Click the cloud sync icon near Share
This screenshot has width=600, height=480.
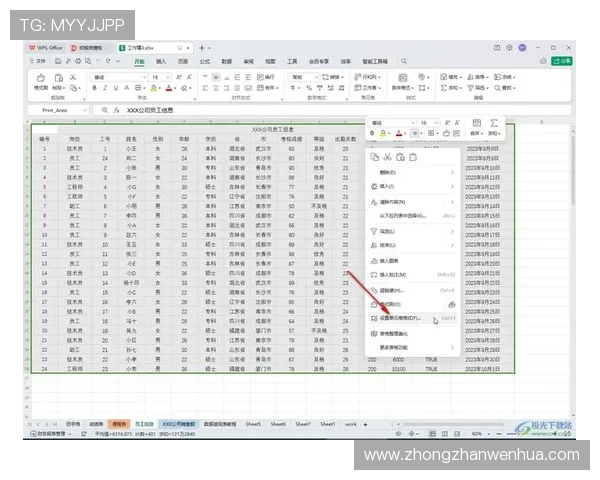coord(543,61)
